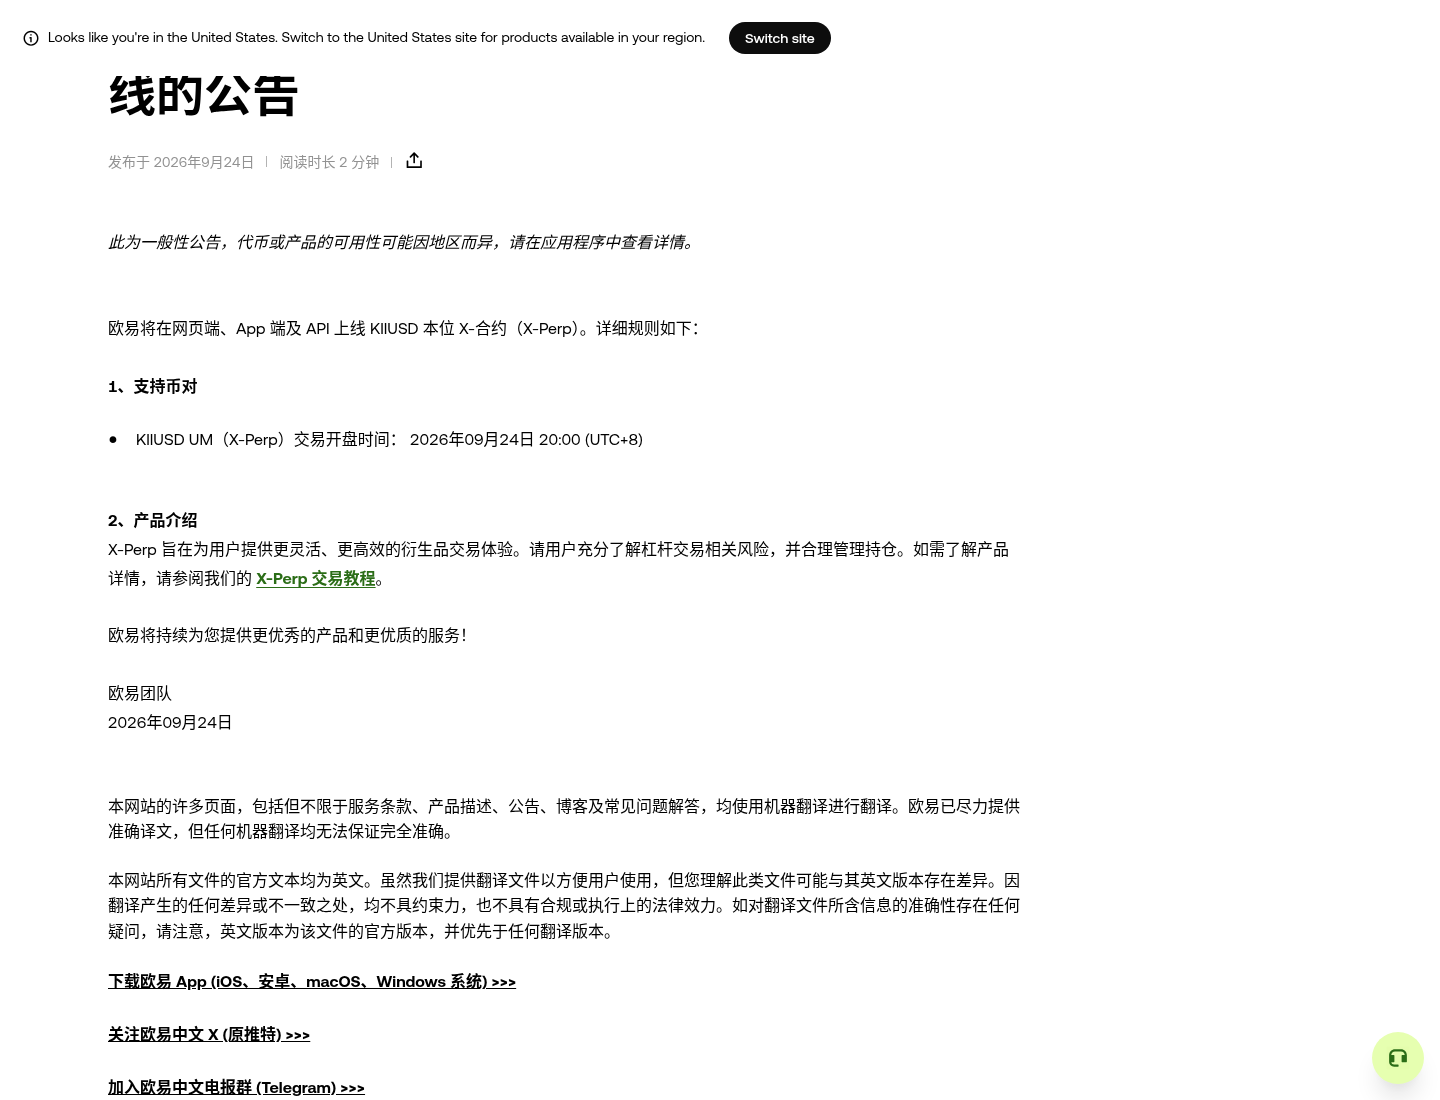
Task: Follow the 关注欧易中文 X link
Action: tap(209, 1034)
